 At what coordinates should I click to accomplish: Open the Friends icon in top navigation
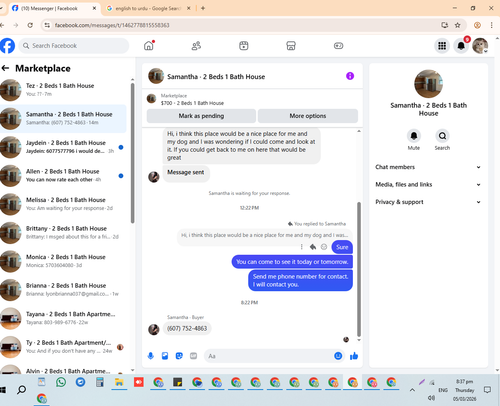[196, 46]
